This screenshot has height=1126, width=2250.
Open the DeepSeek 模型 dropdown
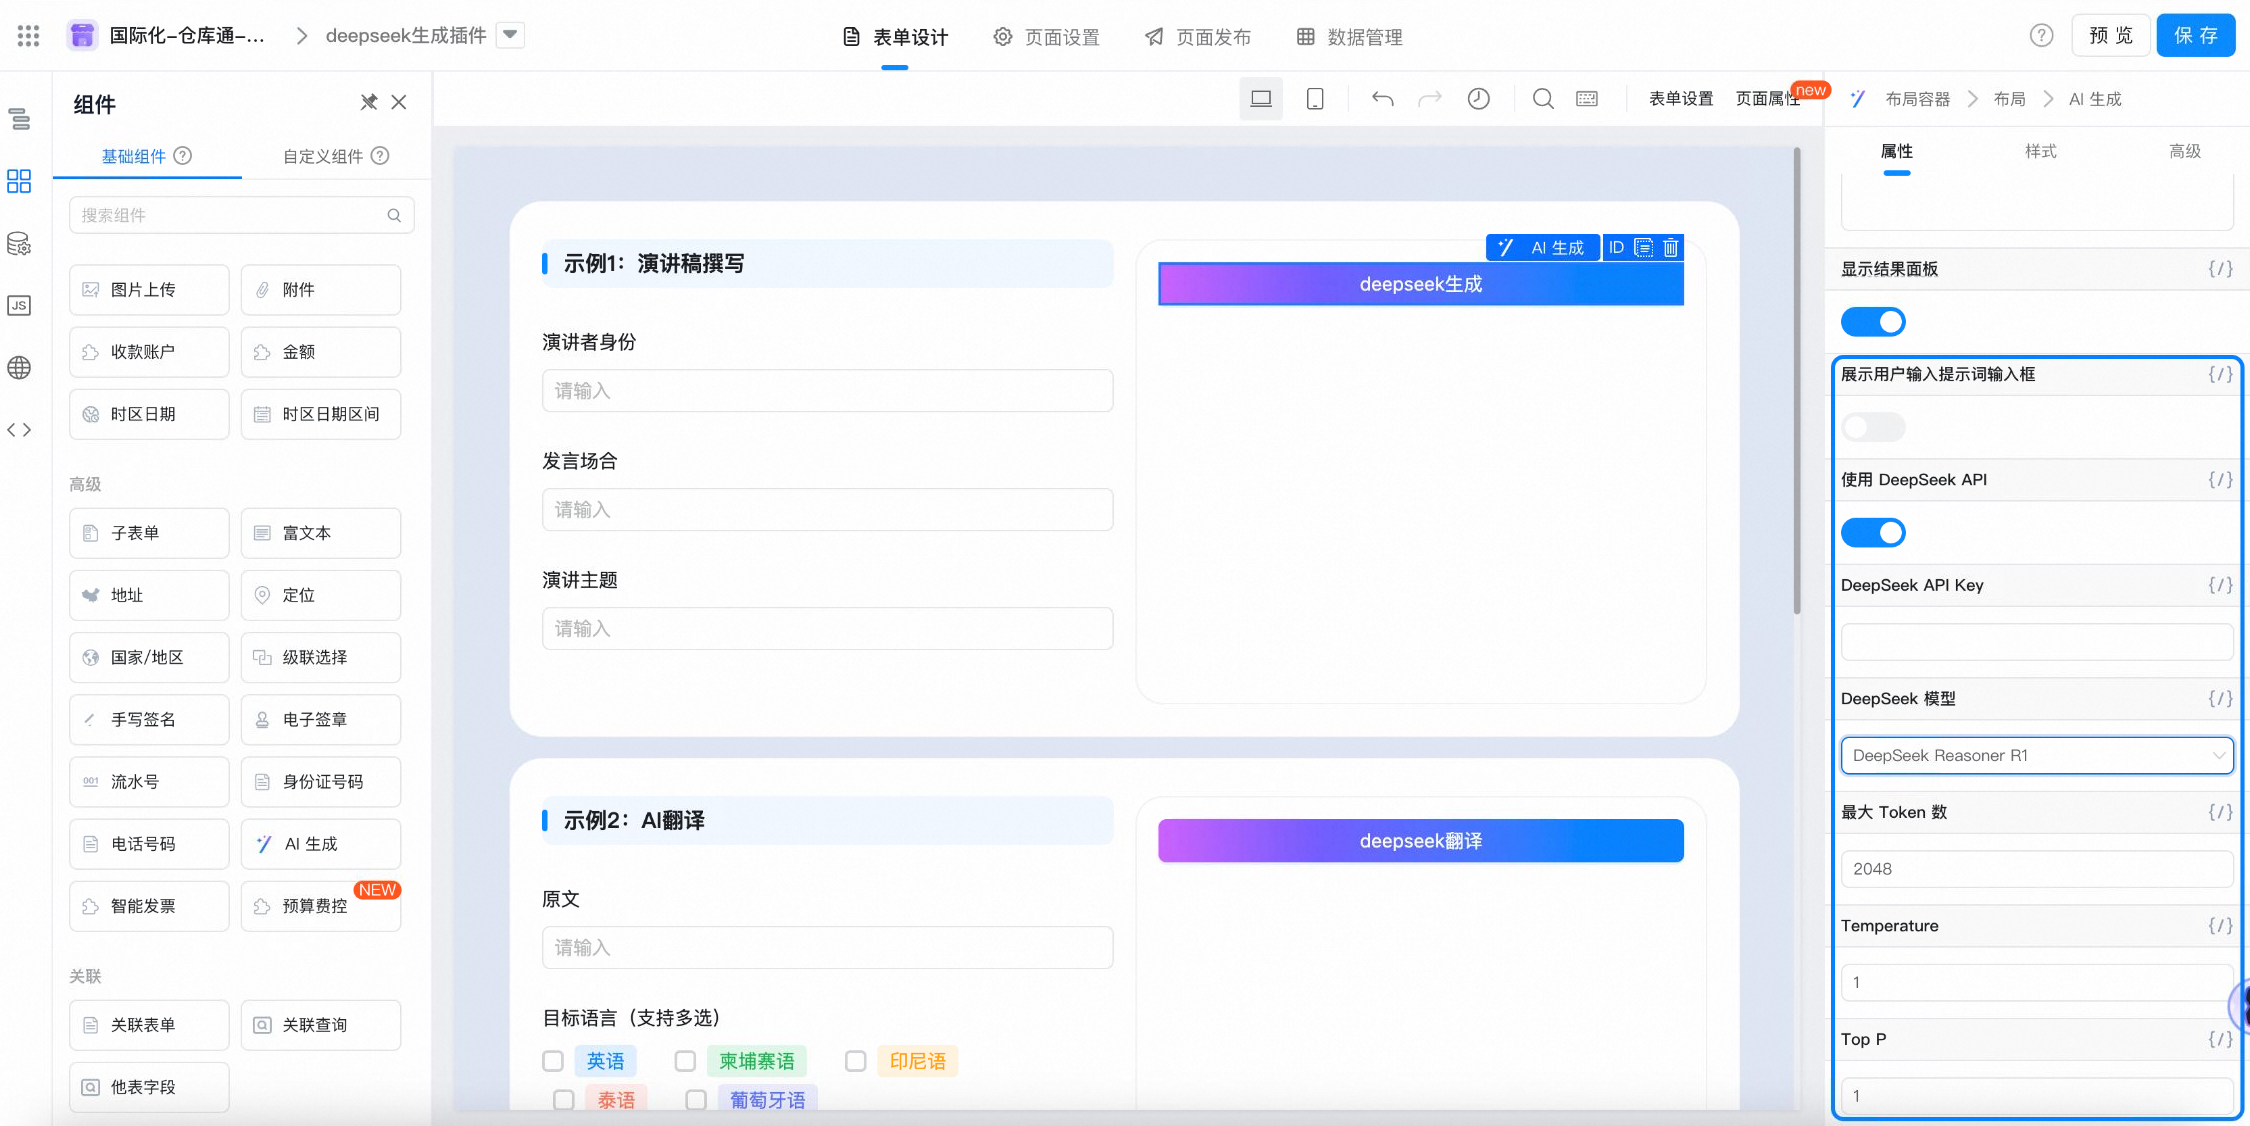point(2036,756)
